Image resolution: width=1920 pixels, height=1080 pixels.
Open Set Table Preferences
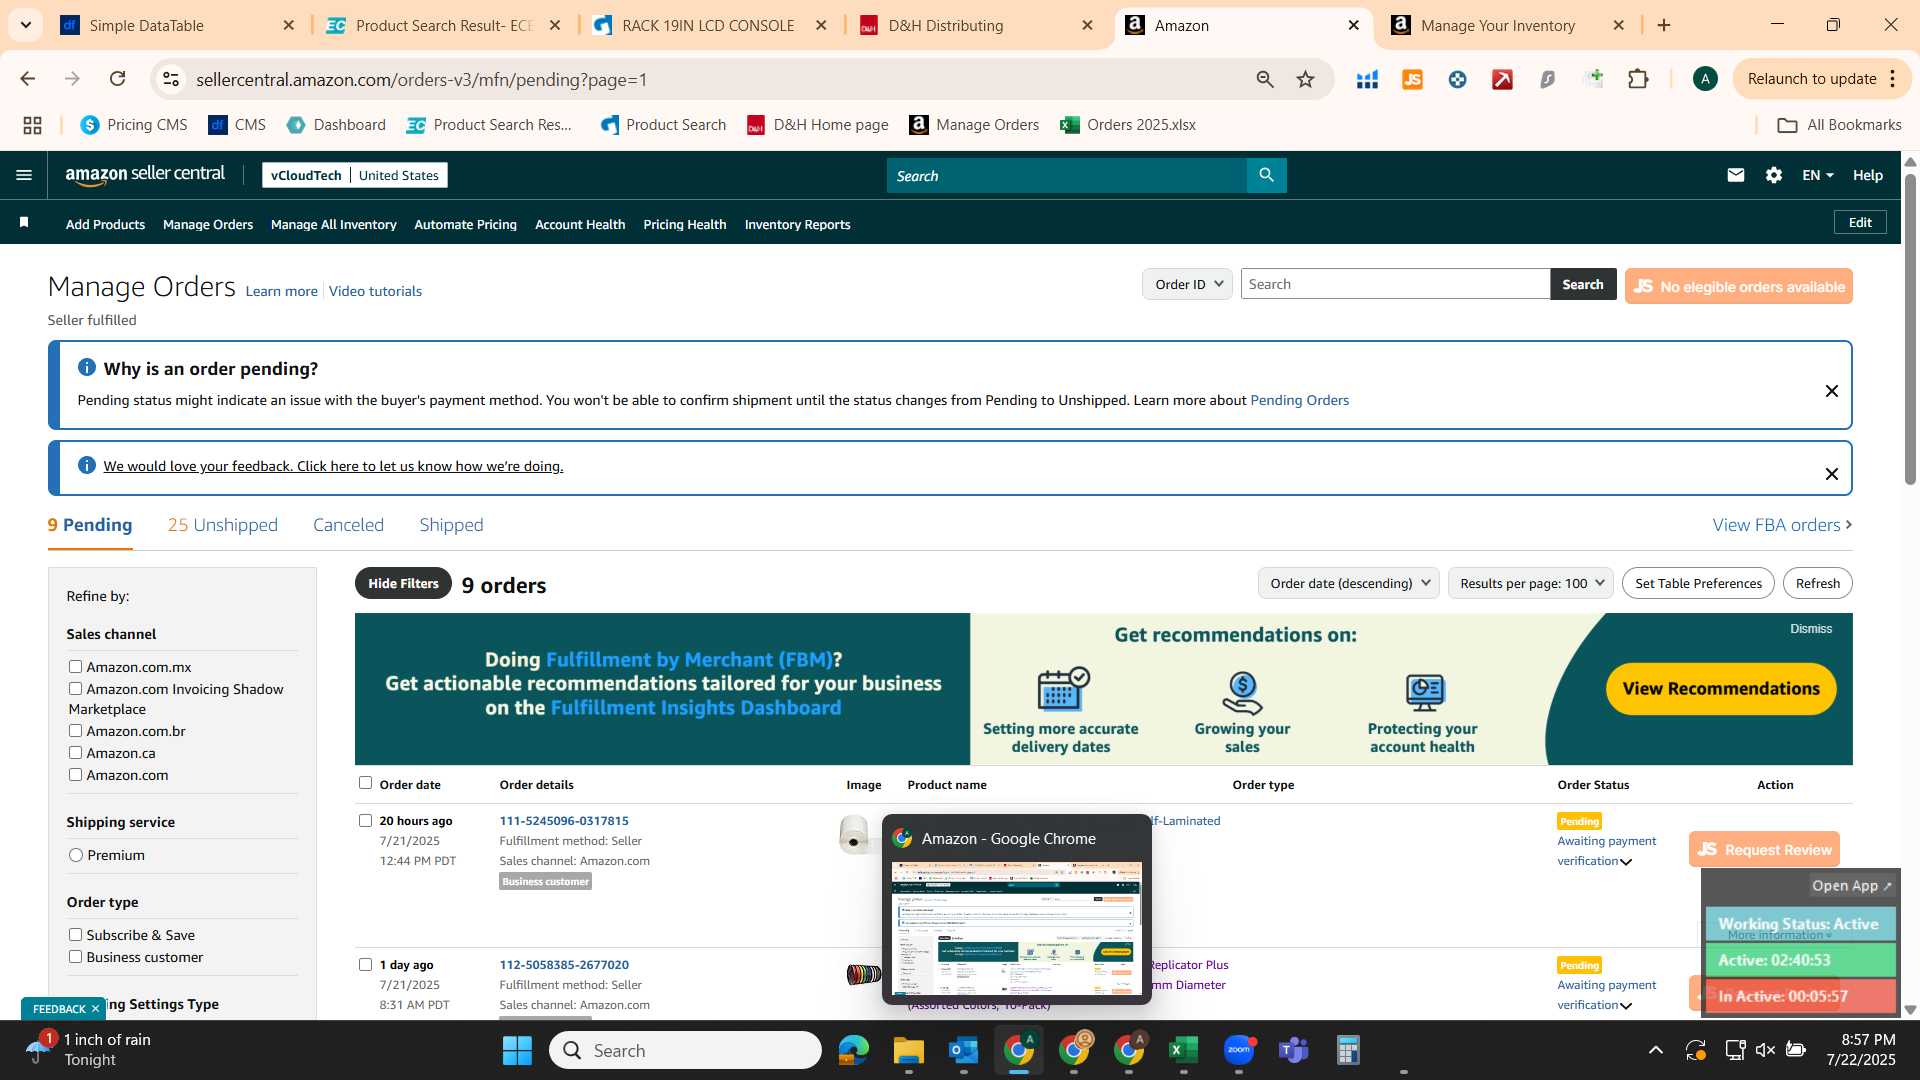click(x=1698, y=583)
